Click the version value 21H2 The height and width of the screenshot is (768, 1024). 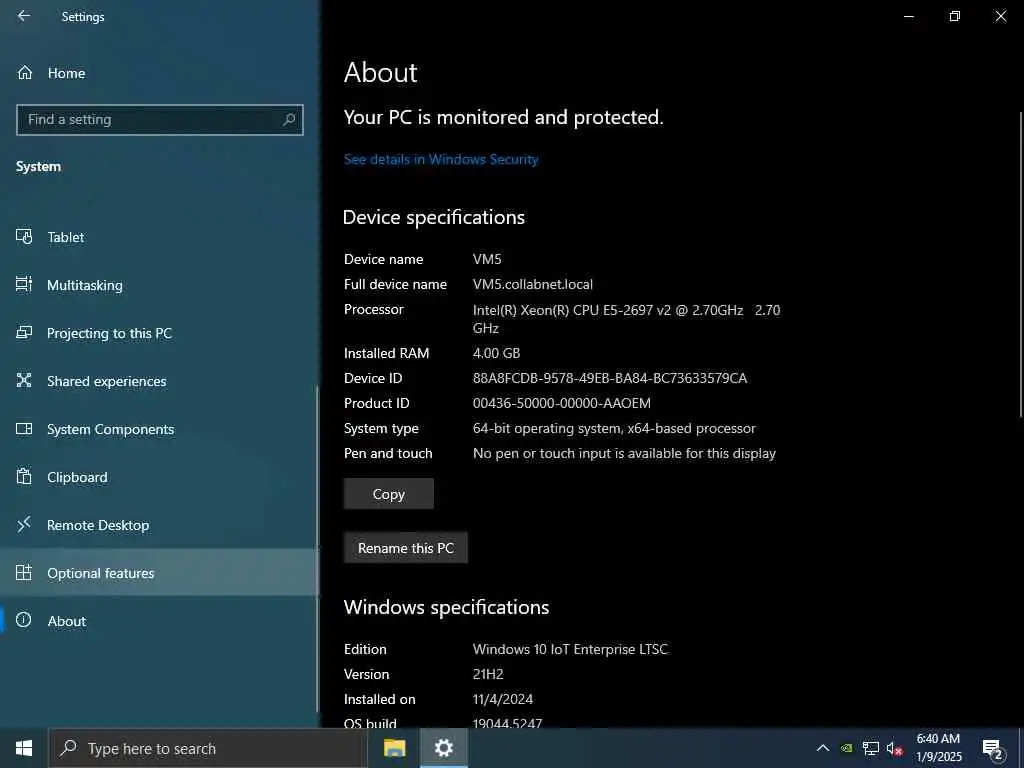488,674
